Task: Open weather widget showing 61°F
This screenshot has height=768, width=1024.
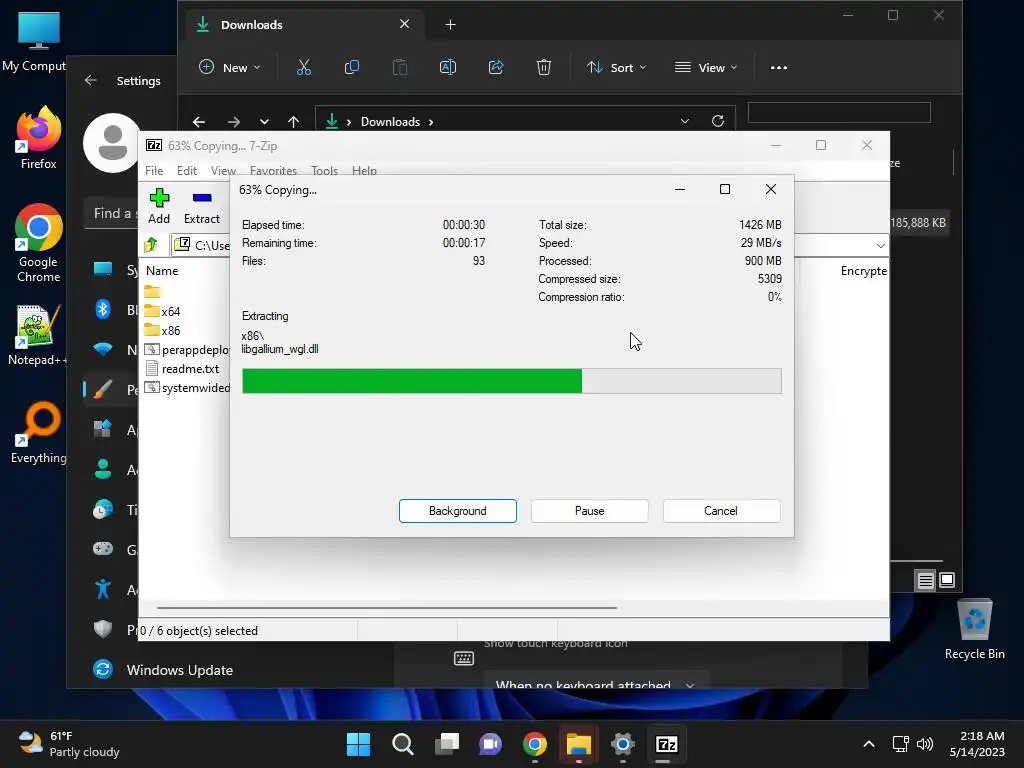Action: (69, 744)
